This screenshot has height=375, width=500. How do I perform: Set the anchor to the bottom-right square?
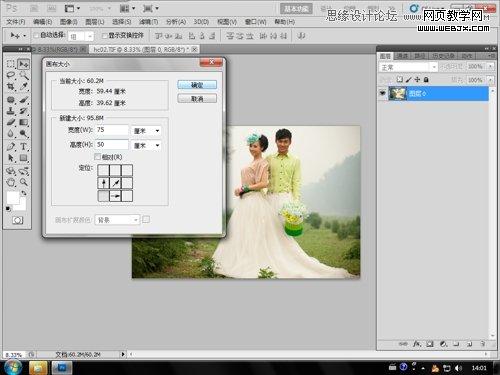click(127, 196)
